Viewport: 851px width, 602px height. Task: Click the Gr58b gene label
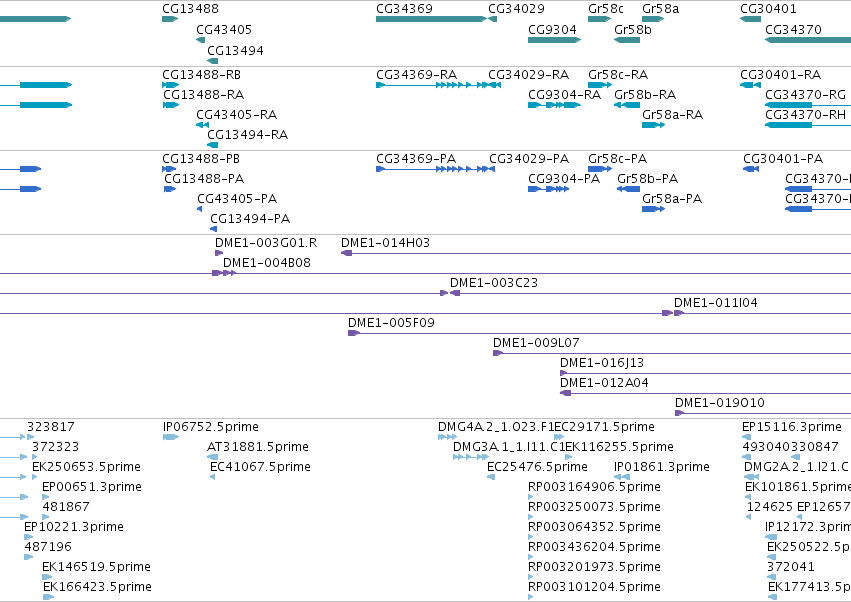coord(633,29)
